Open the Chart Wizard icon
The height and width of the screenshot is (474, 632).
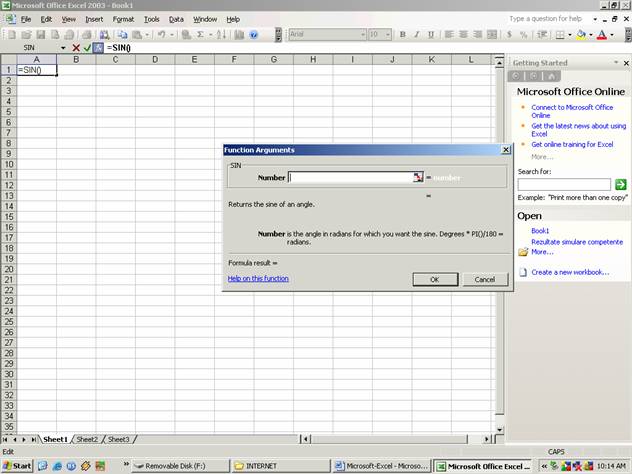(239, 35)
